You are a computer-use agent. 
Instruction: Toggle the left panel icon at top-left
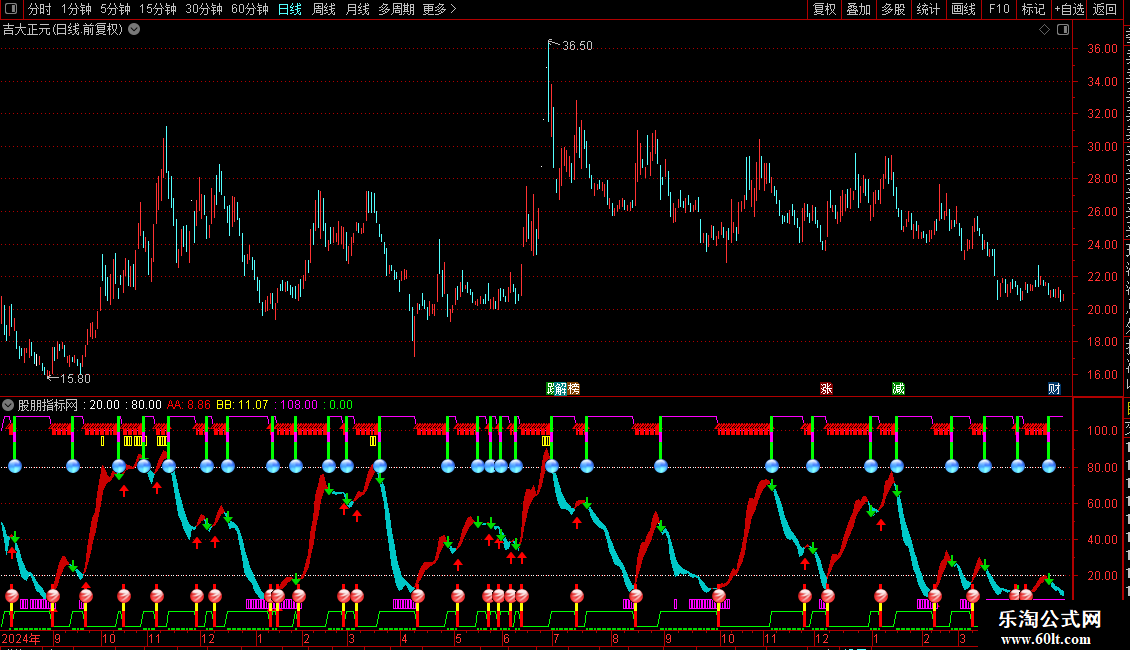11,9
